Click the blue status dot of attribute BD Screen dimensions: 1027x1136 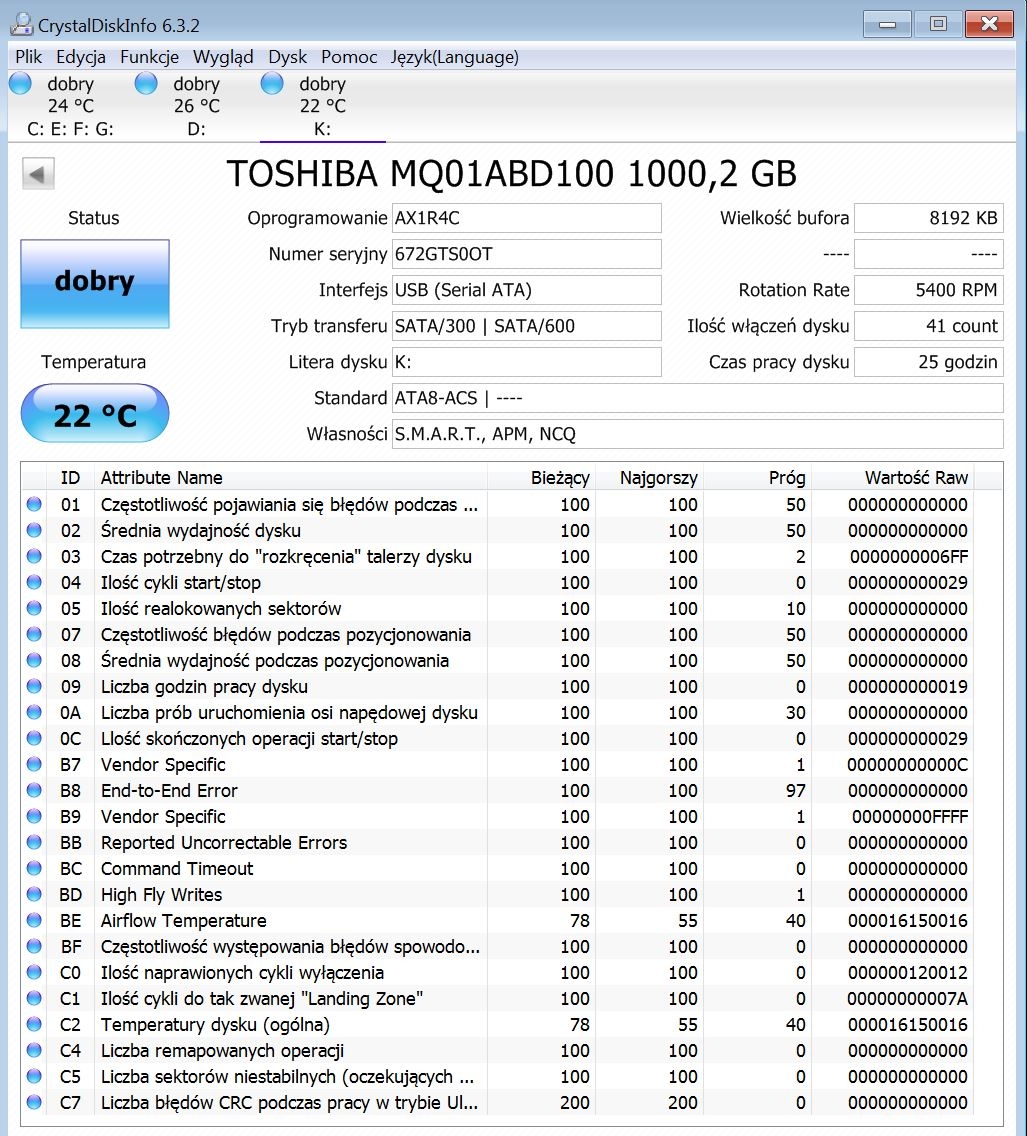[x=34, y=894]
